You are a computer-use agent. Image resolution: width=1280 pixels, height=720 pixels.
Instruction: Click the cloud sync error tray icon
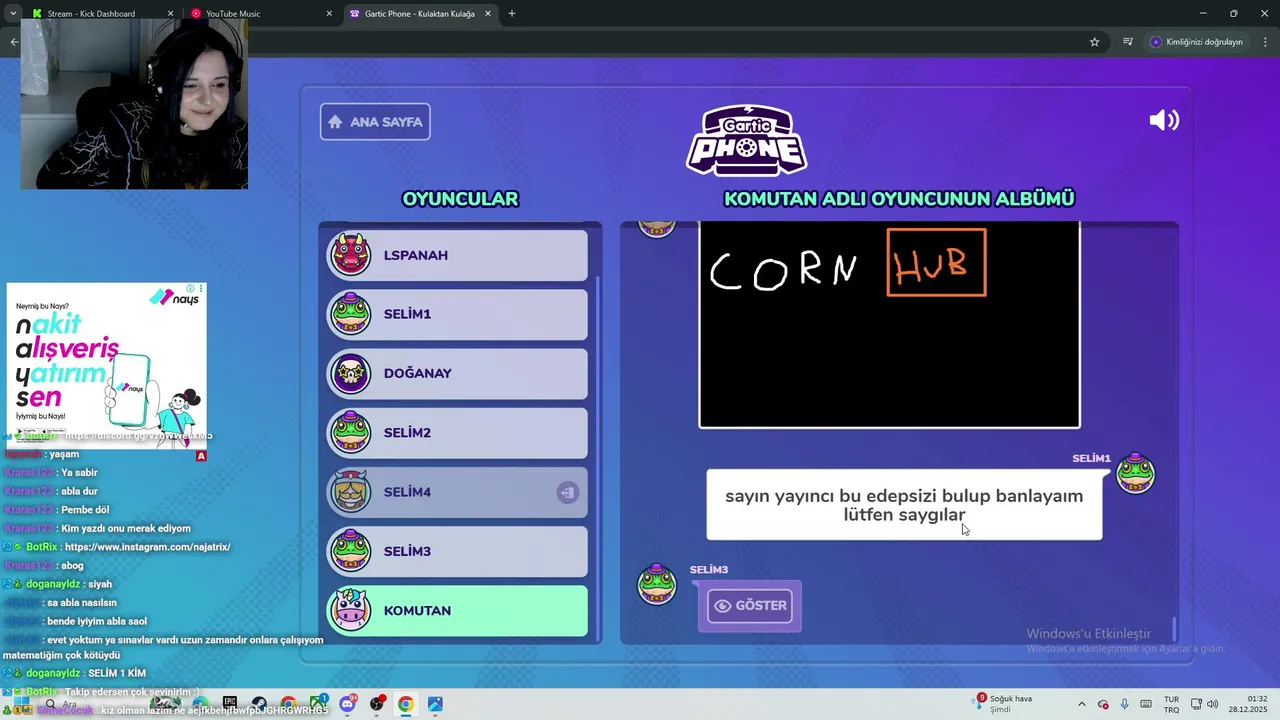pos(1103,704)
